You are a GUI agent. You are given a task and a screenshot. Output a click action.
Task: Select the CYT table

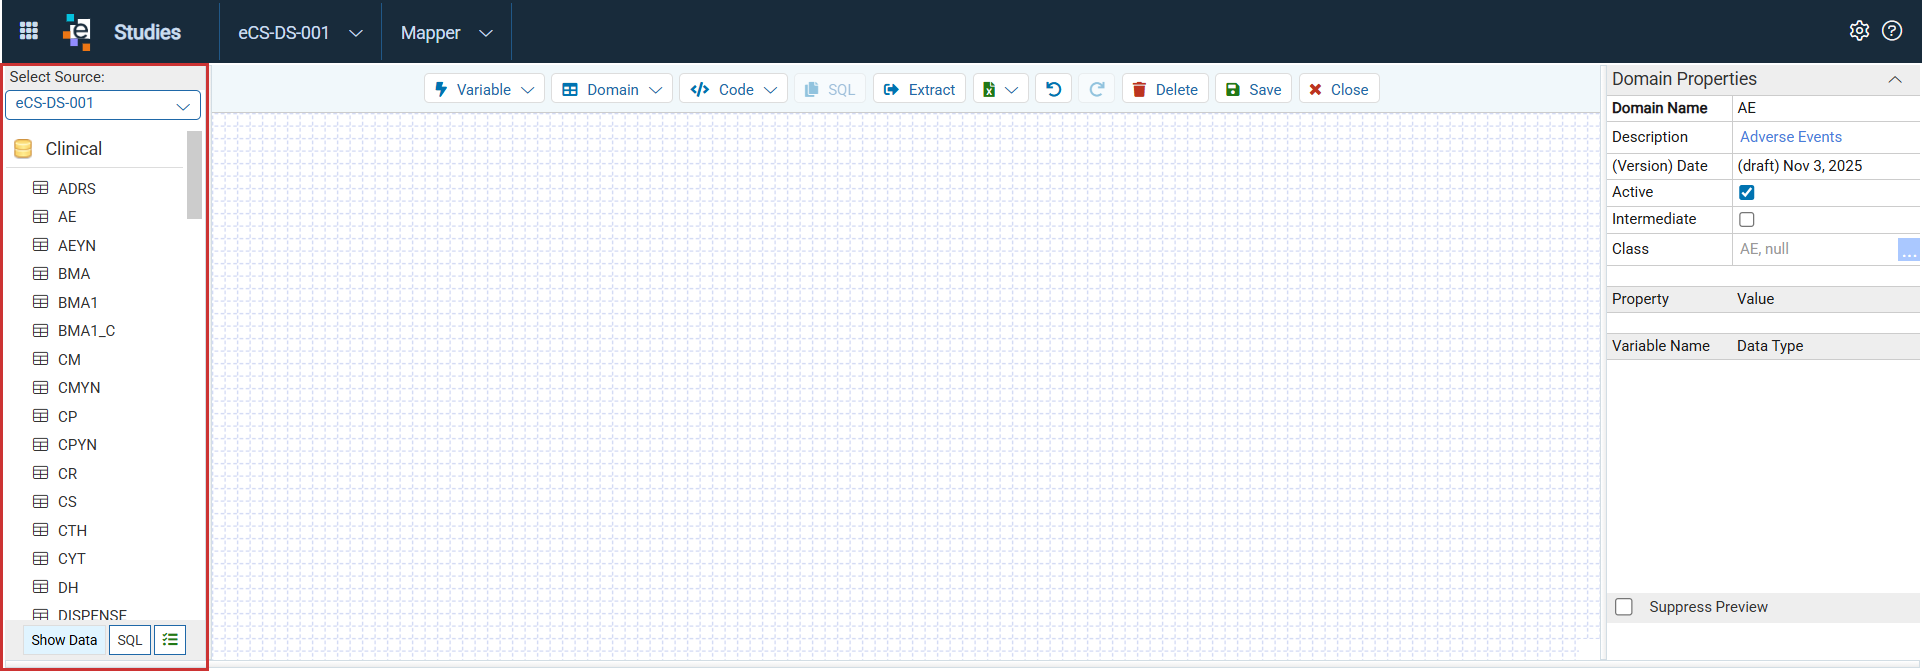coord(72,559)
